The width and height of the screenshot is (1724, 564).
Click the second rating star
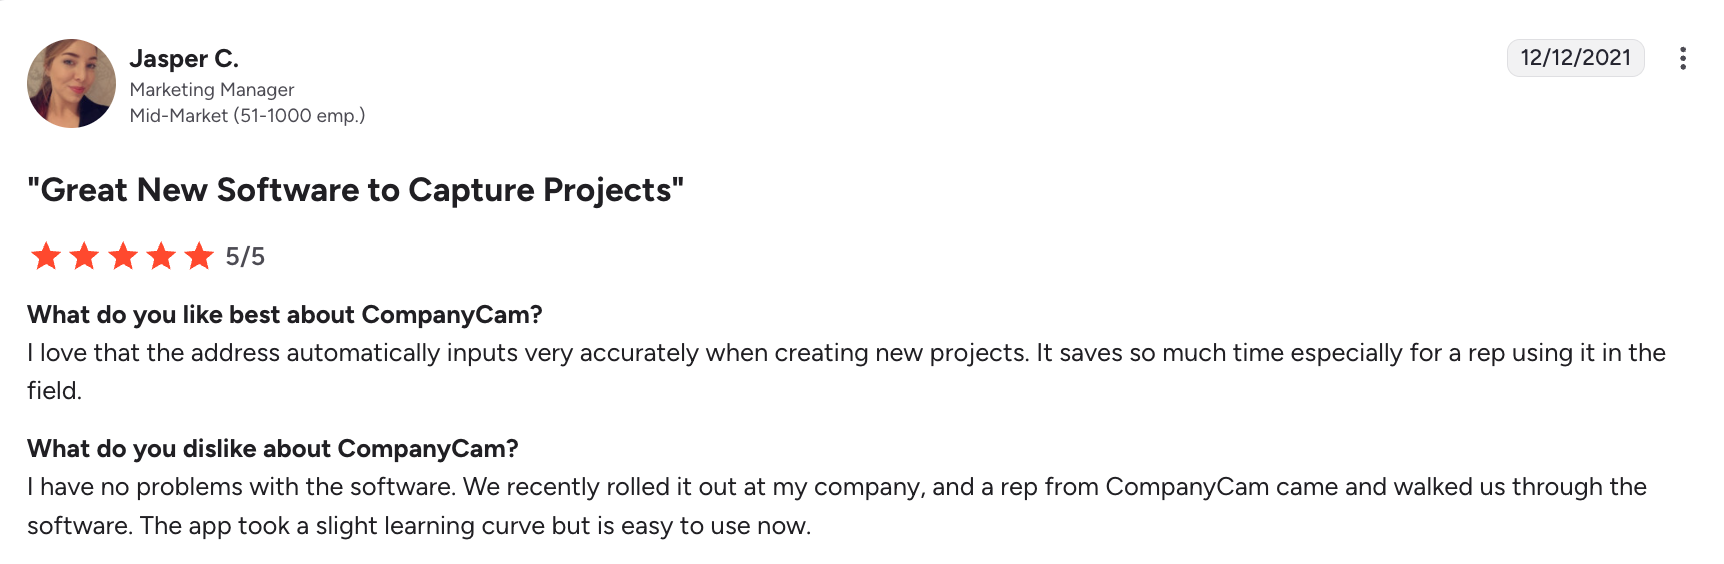point(85,257)
